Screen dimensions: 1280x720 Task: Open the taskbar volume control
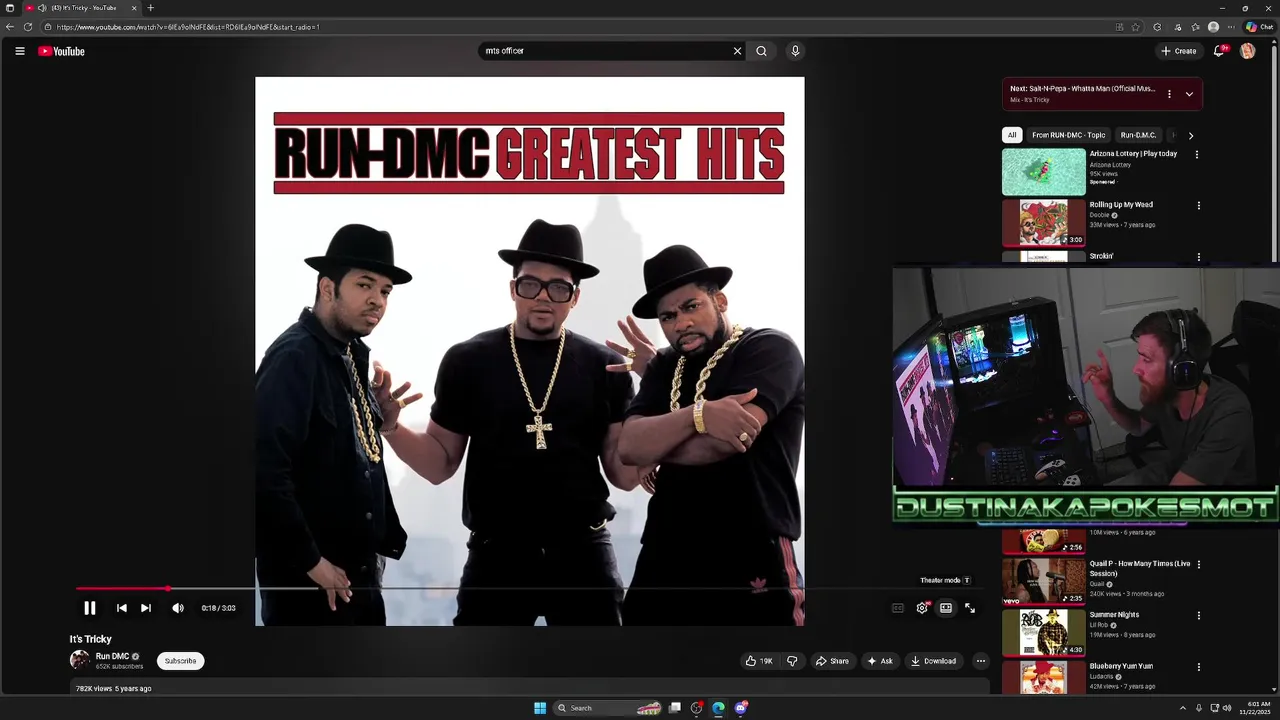(1228, 708)
